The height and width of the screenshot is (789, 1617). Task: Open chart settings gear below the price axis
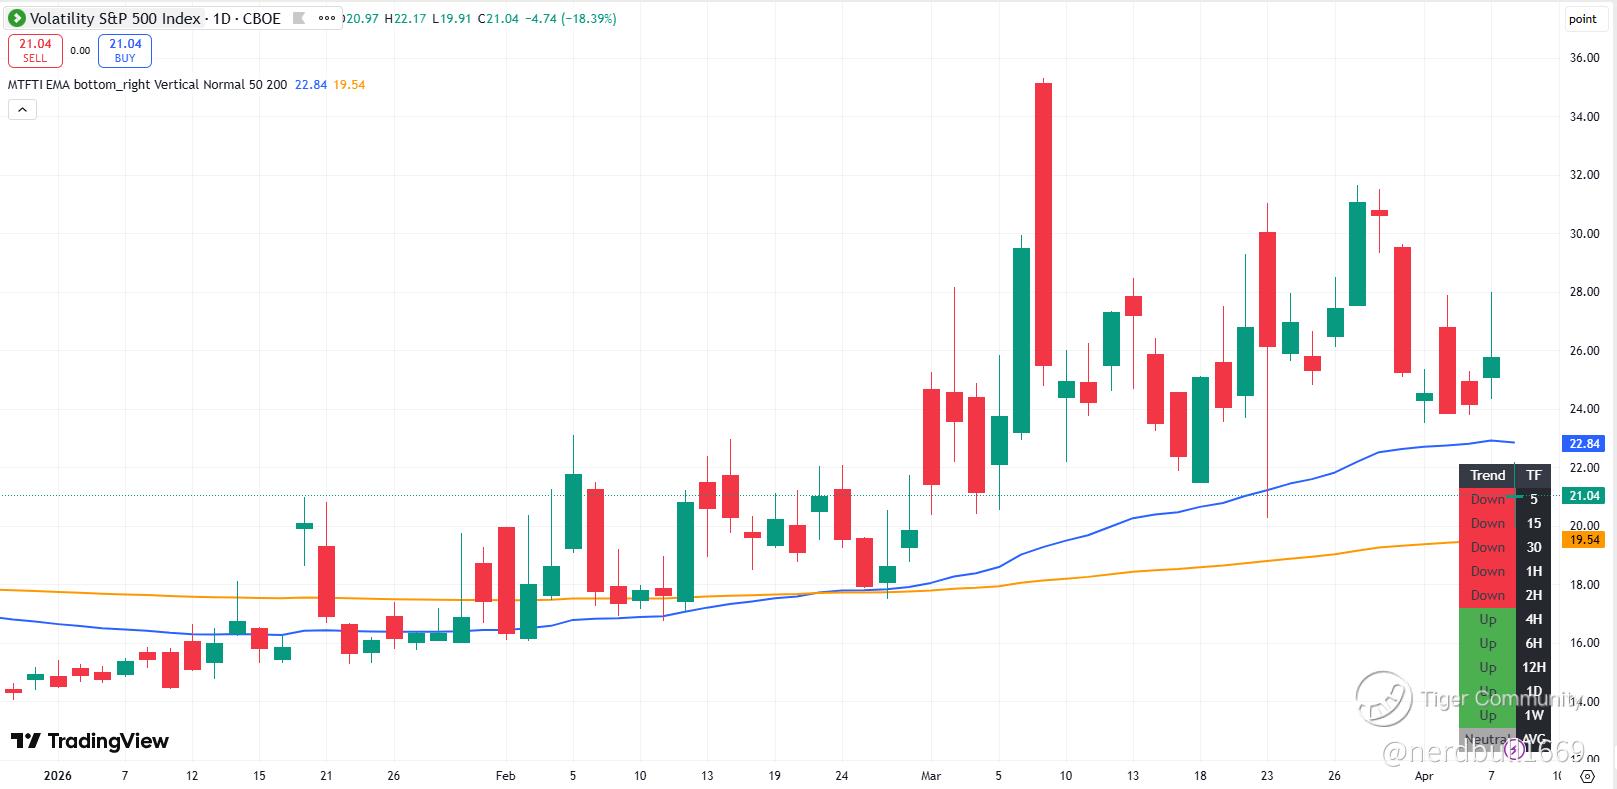(1587, 776)
